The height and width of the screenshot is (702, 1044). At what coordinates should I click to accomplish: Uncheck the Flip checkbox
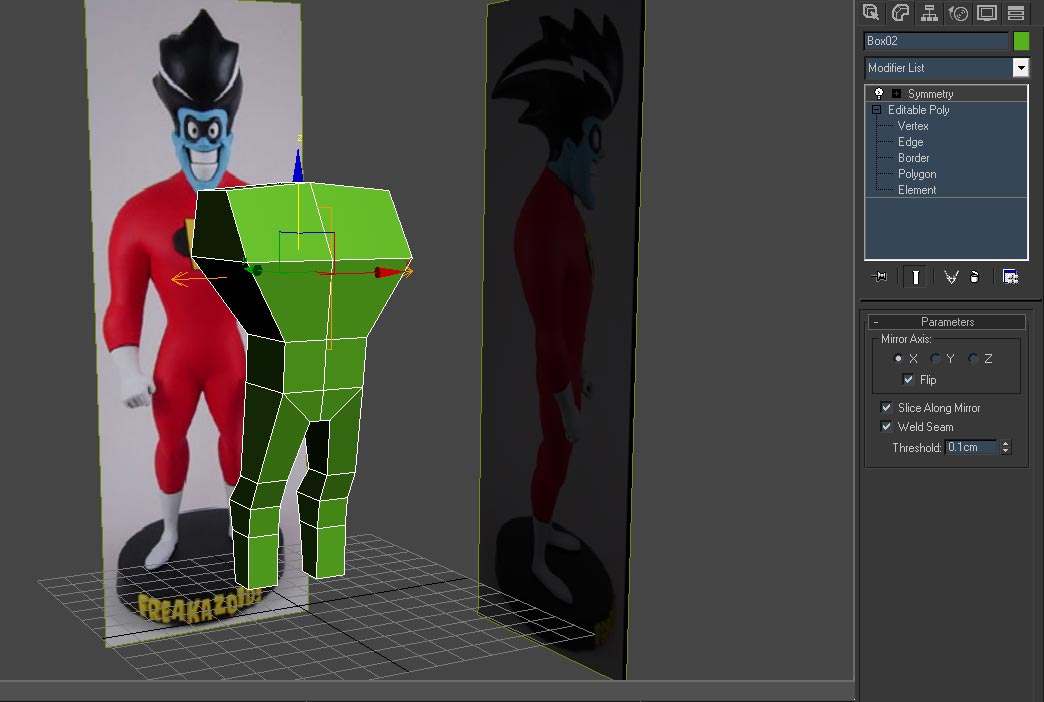[908, 379]
